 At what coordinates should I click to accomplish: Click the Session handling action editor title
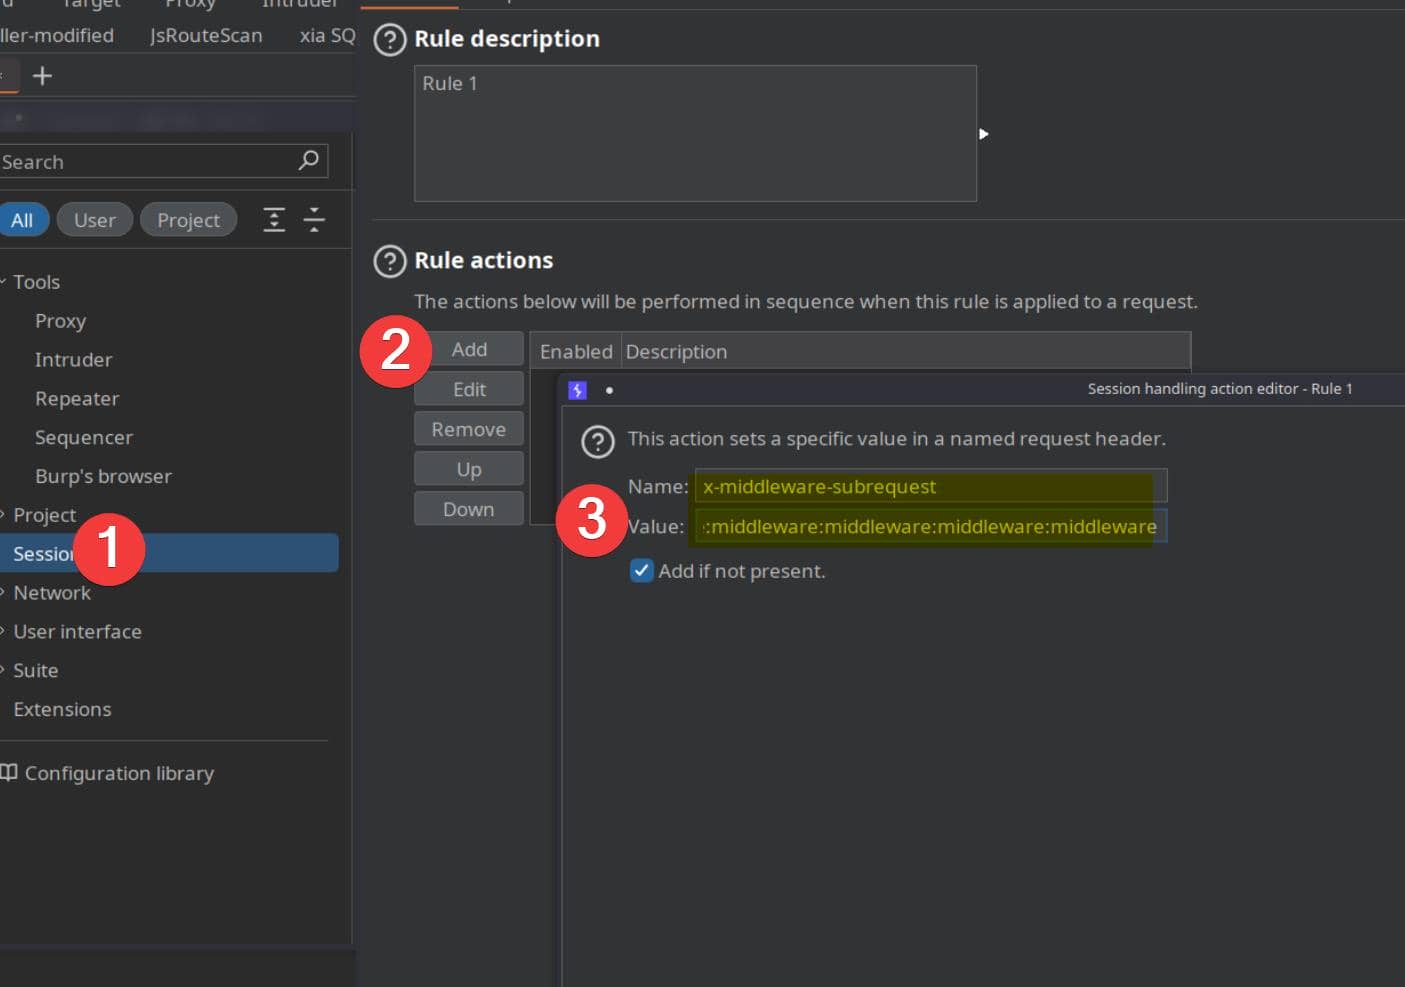(1220, 389)
